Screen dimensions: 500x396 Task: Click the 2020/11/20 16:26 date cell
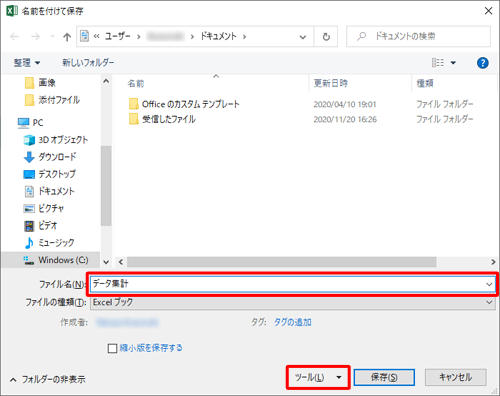[345, 119]
